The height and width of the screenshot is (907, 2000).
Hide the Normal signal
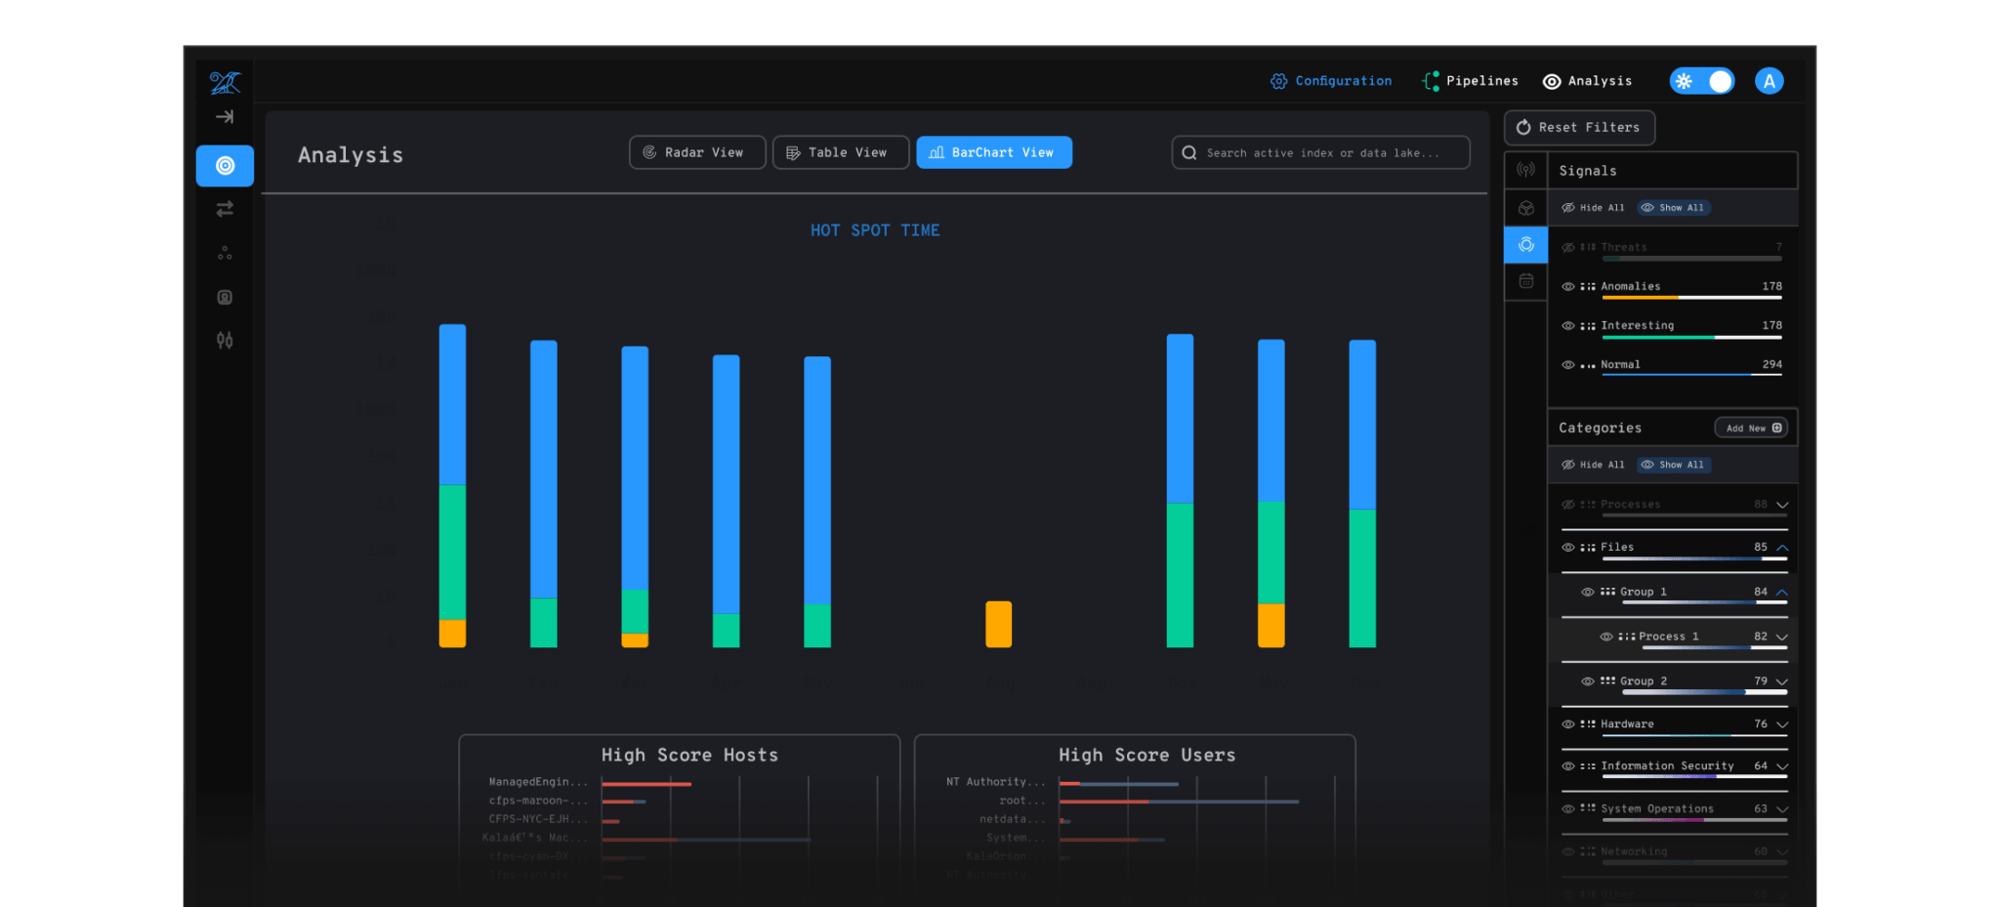(1568, 365)
